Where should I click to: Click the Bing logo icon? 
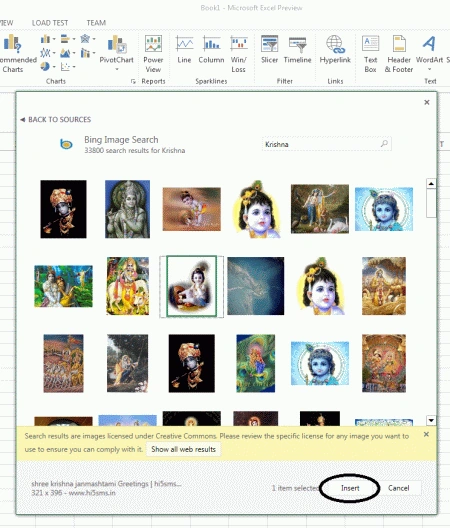[x=66, y=144]
